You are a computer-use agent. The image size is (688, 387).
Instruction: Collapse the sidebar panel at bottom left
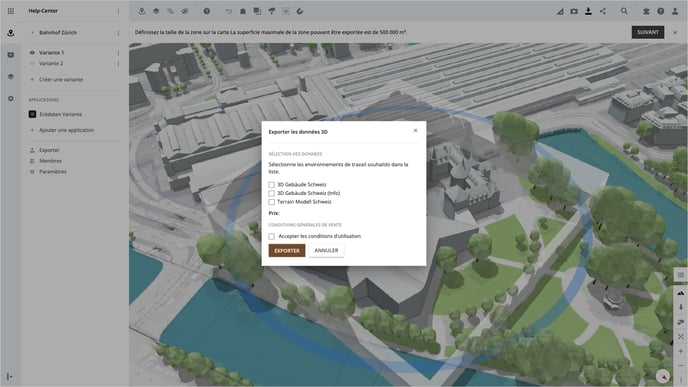pos(10,376)
